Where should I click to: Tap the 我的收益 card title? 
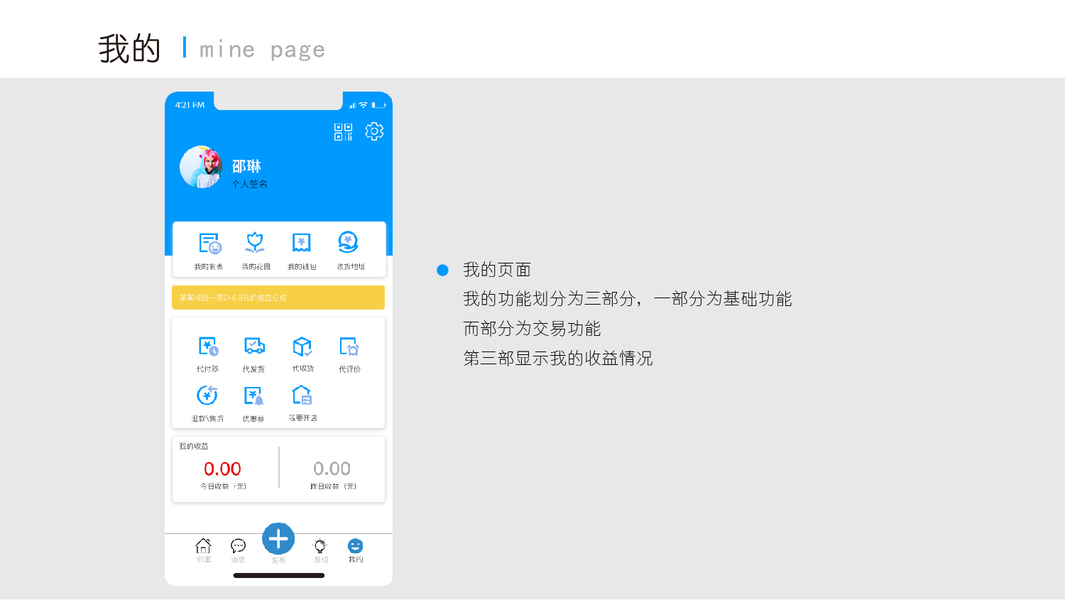click(194, 446)
